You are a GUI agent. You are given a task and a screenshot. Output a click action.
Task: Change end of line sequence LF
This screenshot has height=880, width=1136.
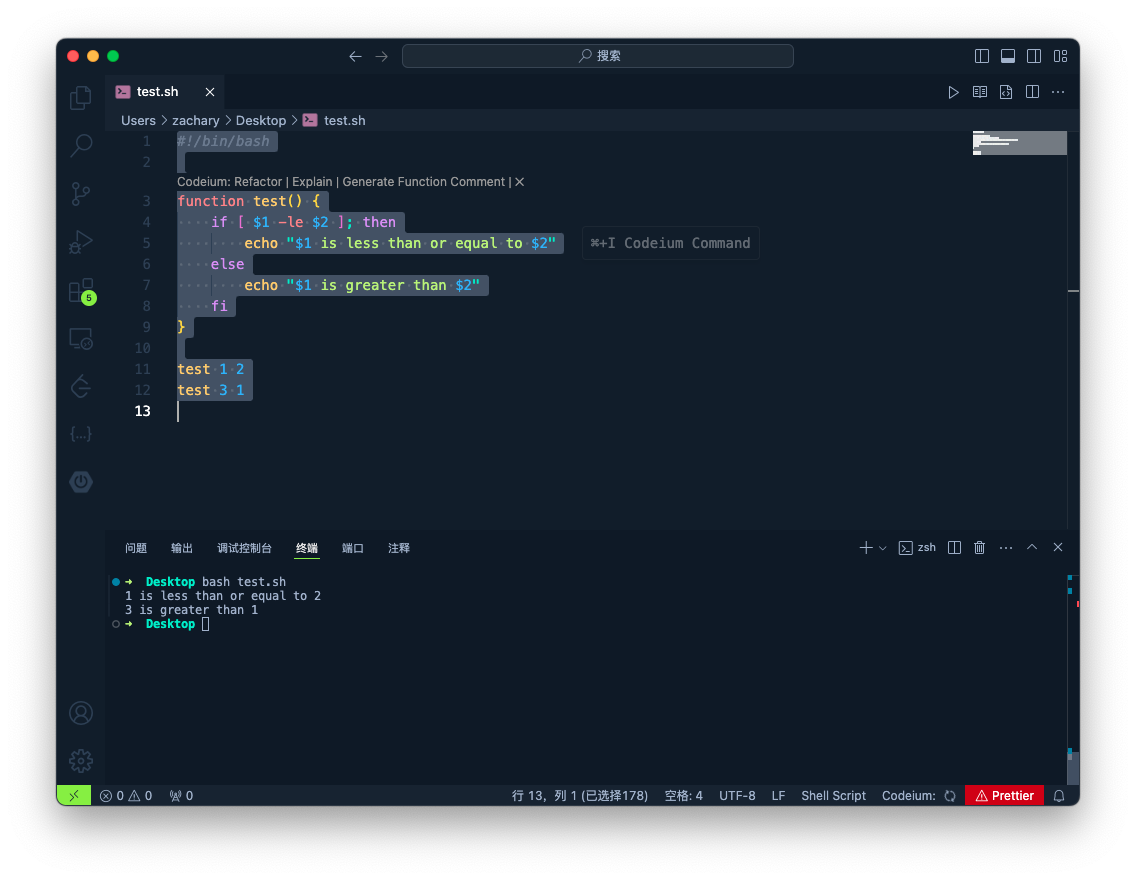coord(778,795)
